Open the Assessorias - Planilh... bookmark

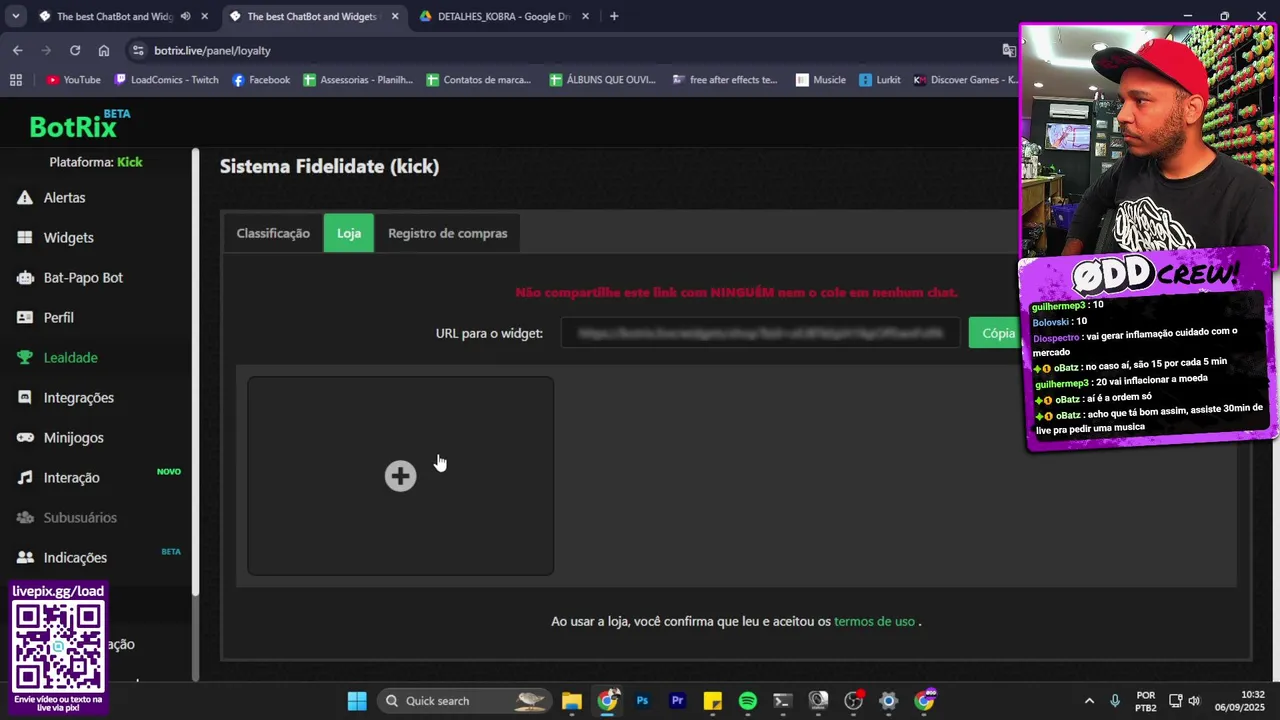[358, 80]
